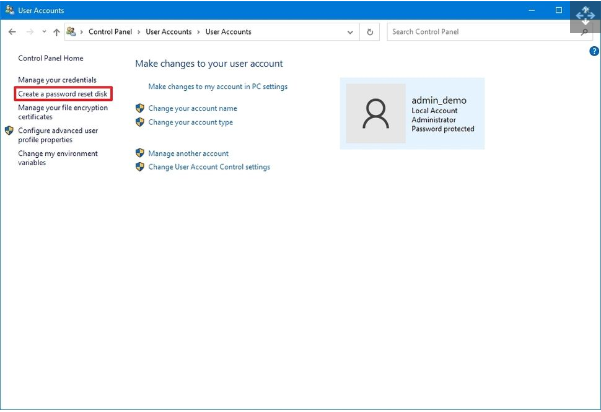Open Change User Account Control settings
601x412 pixels.
tap(208, 167)
